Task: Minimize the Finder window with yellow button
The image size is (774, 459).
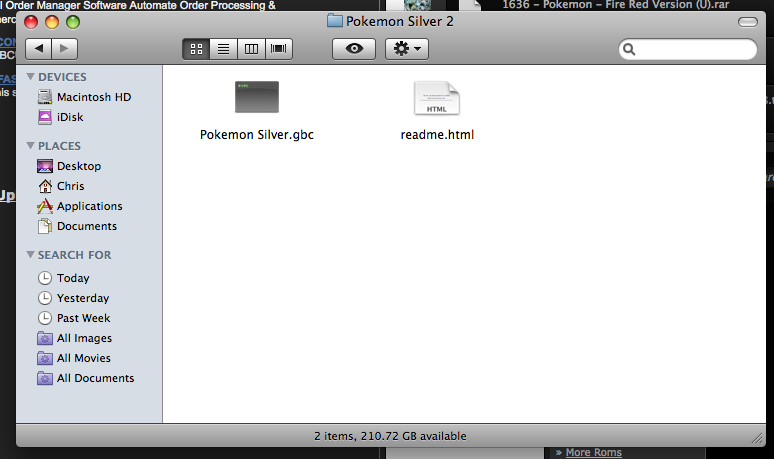Action: [x=52, y=22]
